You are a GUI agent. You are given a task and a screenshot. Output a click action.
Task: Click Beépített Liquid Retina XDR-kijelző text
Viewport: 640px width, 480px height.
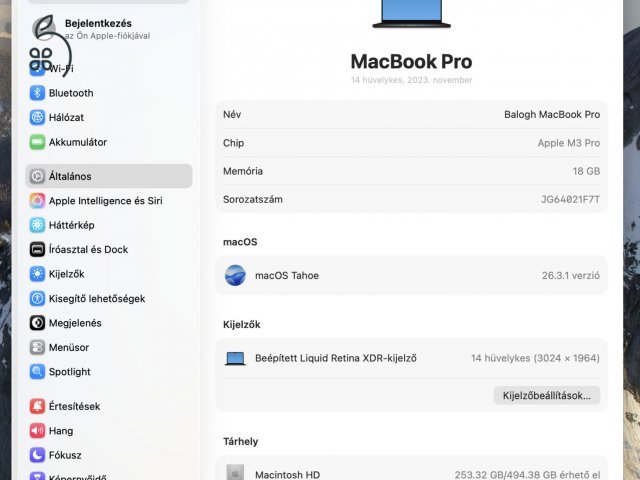(336, 358)
